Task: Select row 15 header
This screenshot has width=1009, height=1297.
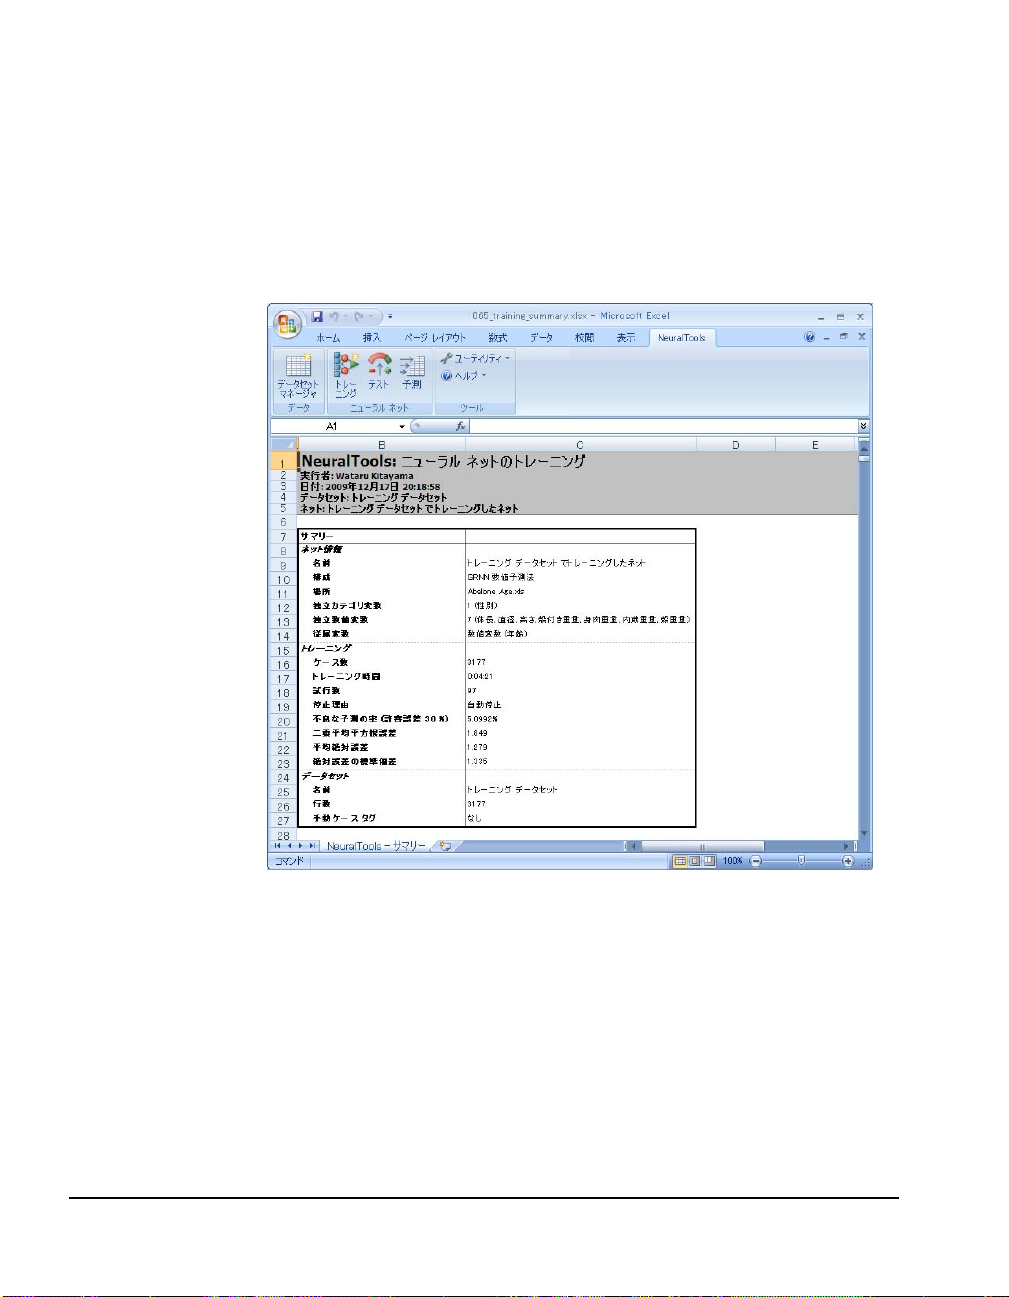Action: [x=283, y=651]
